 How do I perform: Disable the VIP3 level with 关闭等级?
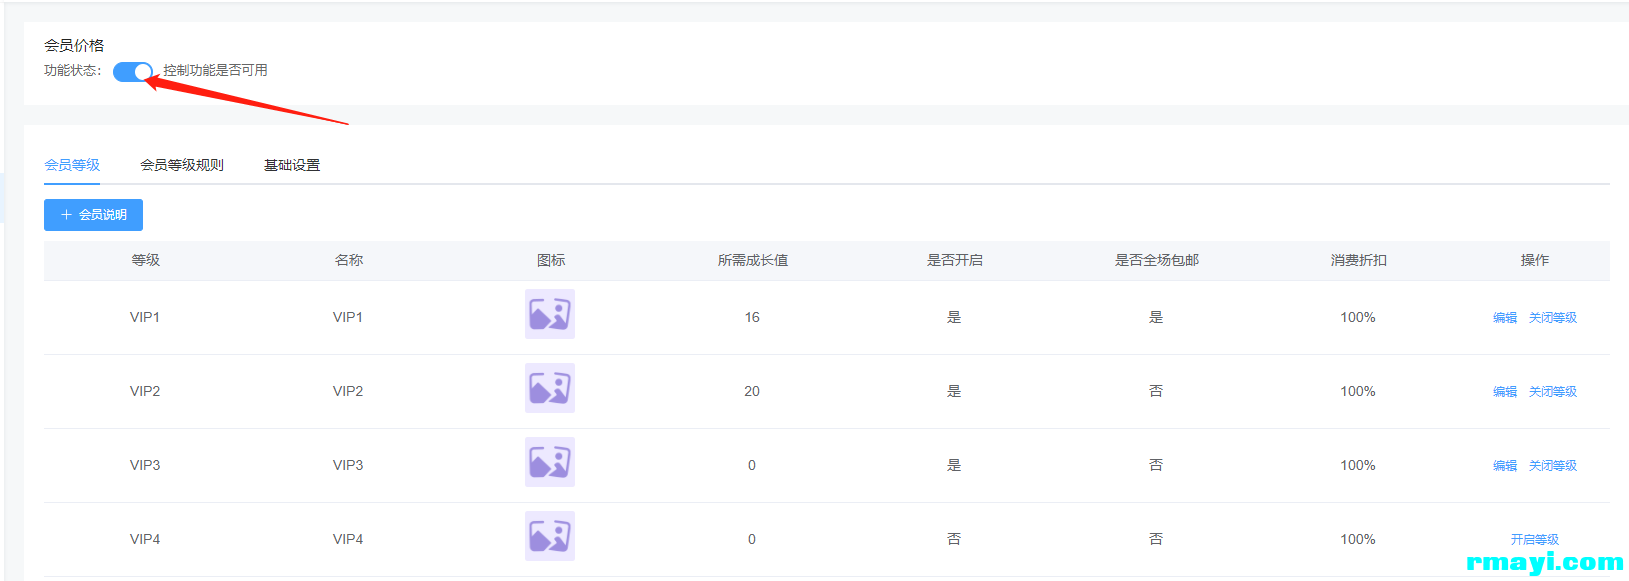click(x=1553, y=466)
